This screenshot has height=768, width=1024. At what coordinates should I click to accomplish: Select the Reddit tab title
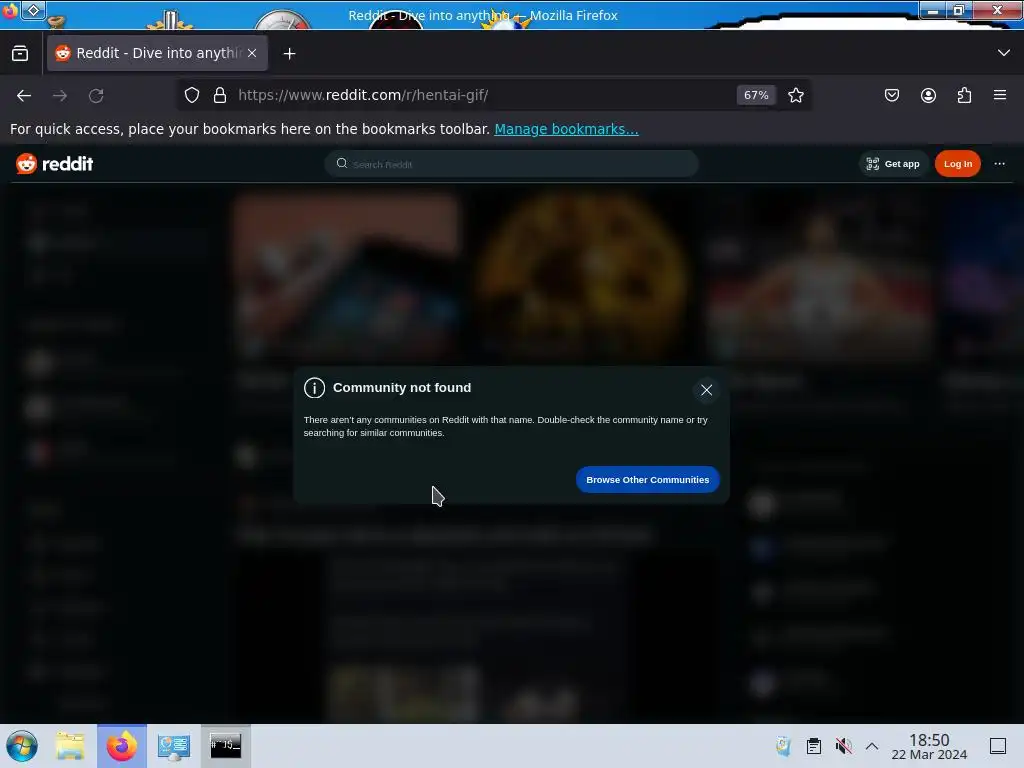(x=159, y=54)
